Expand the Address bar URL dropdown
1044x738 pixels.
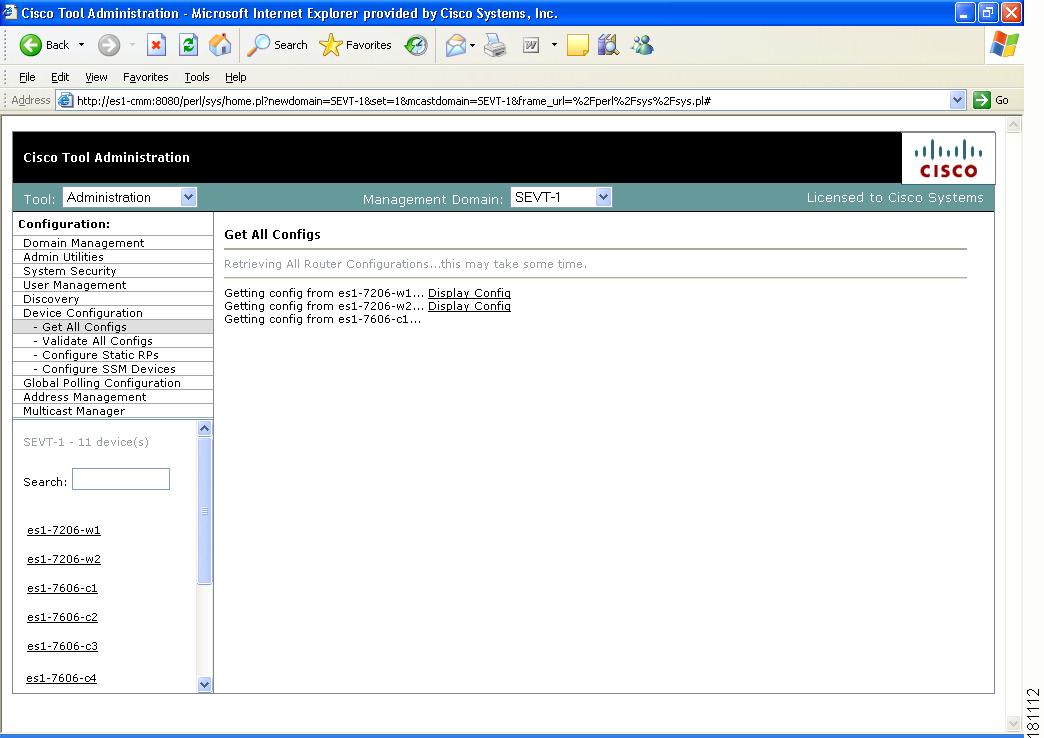(957, 100)
